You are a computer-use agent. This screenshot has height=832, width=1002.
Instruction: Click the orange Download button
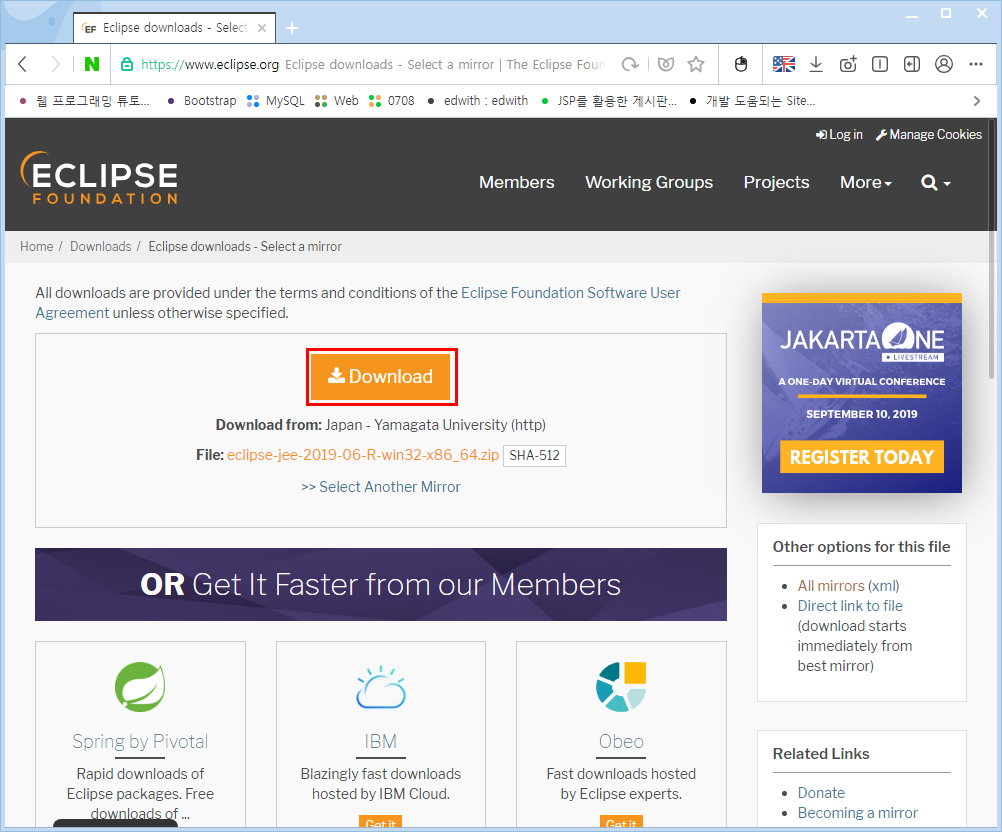[x=382, y=376]
